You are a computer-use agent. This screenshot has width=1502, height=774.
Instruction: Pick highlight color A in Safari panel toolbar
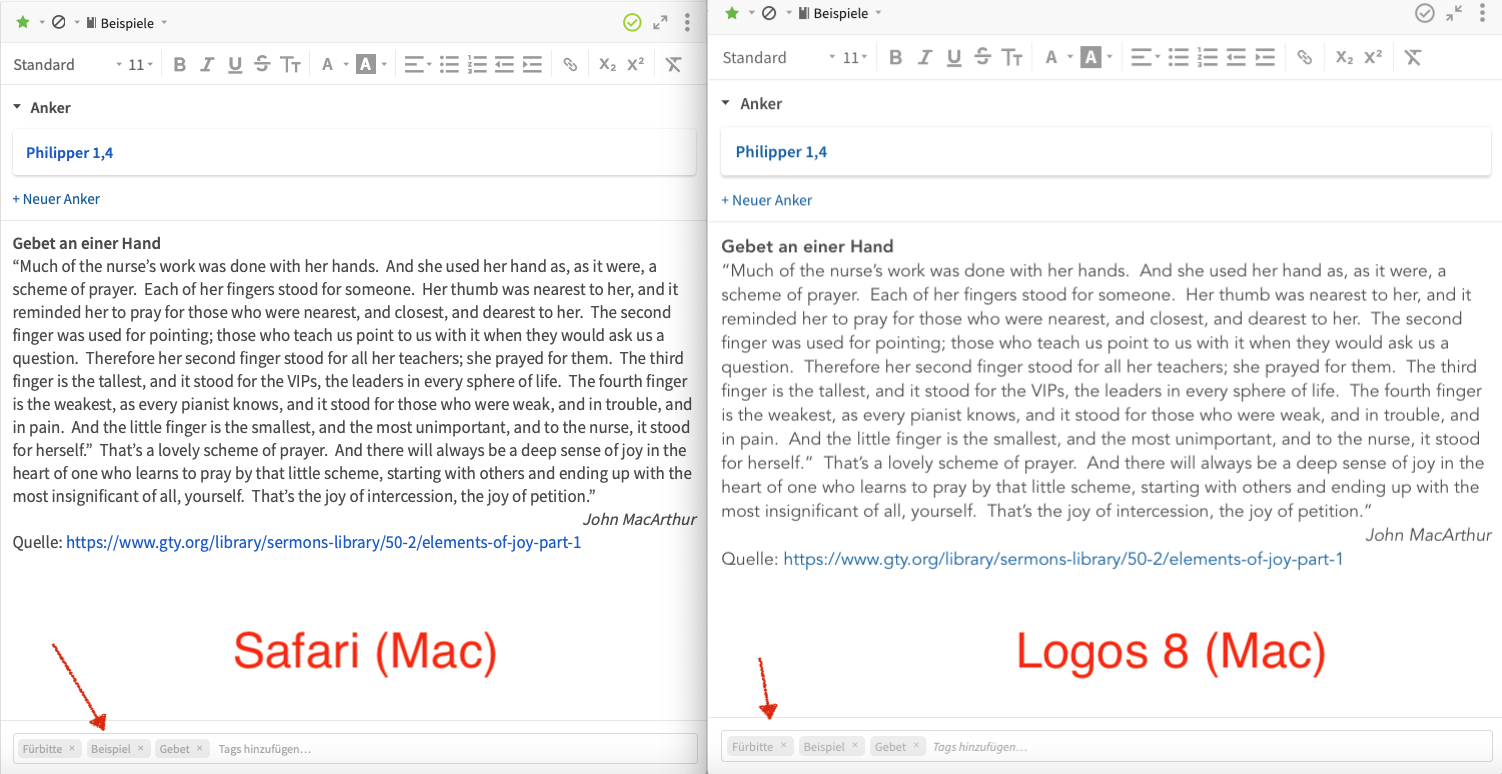click(x=366, y=65)
